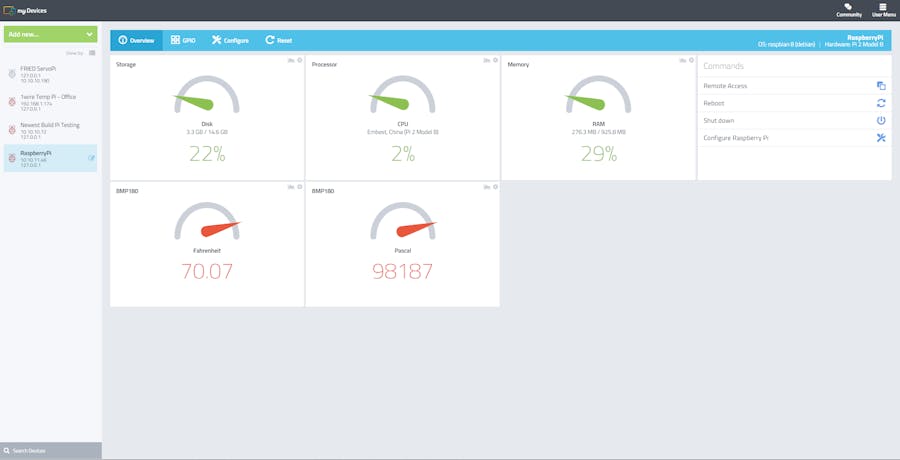
Task: Click the edit icon beside RaspberryPi device
Action: click(91, 158)
